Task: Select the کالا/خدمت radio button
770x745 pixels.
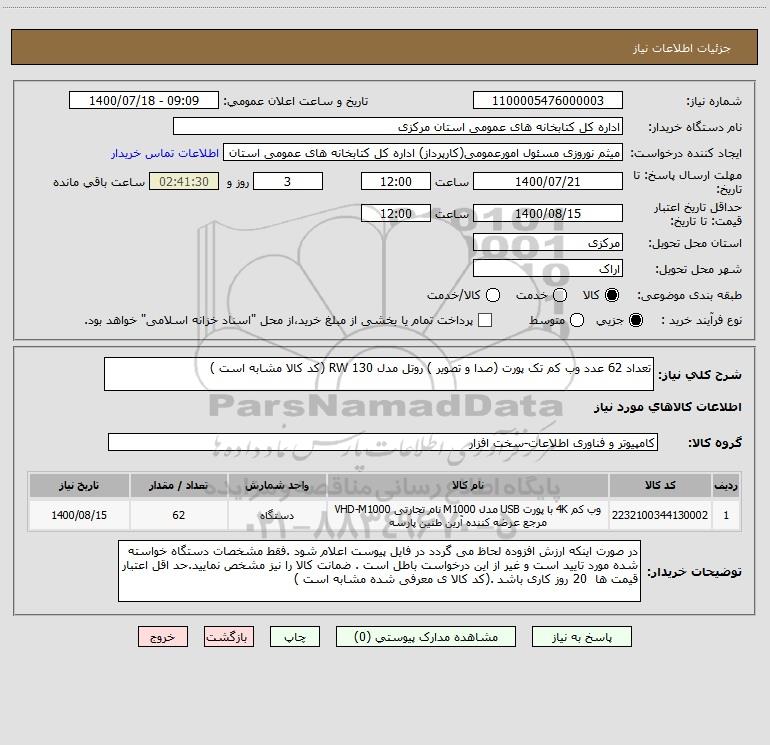Action: 493,295
